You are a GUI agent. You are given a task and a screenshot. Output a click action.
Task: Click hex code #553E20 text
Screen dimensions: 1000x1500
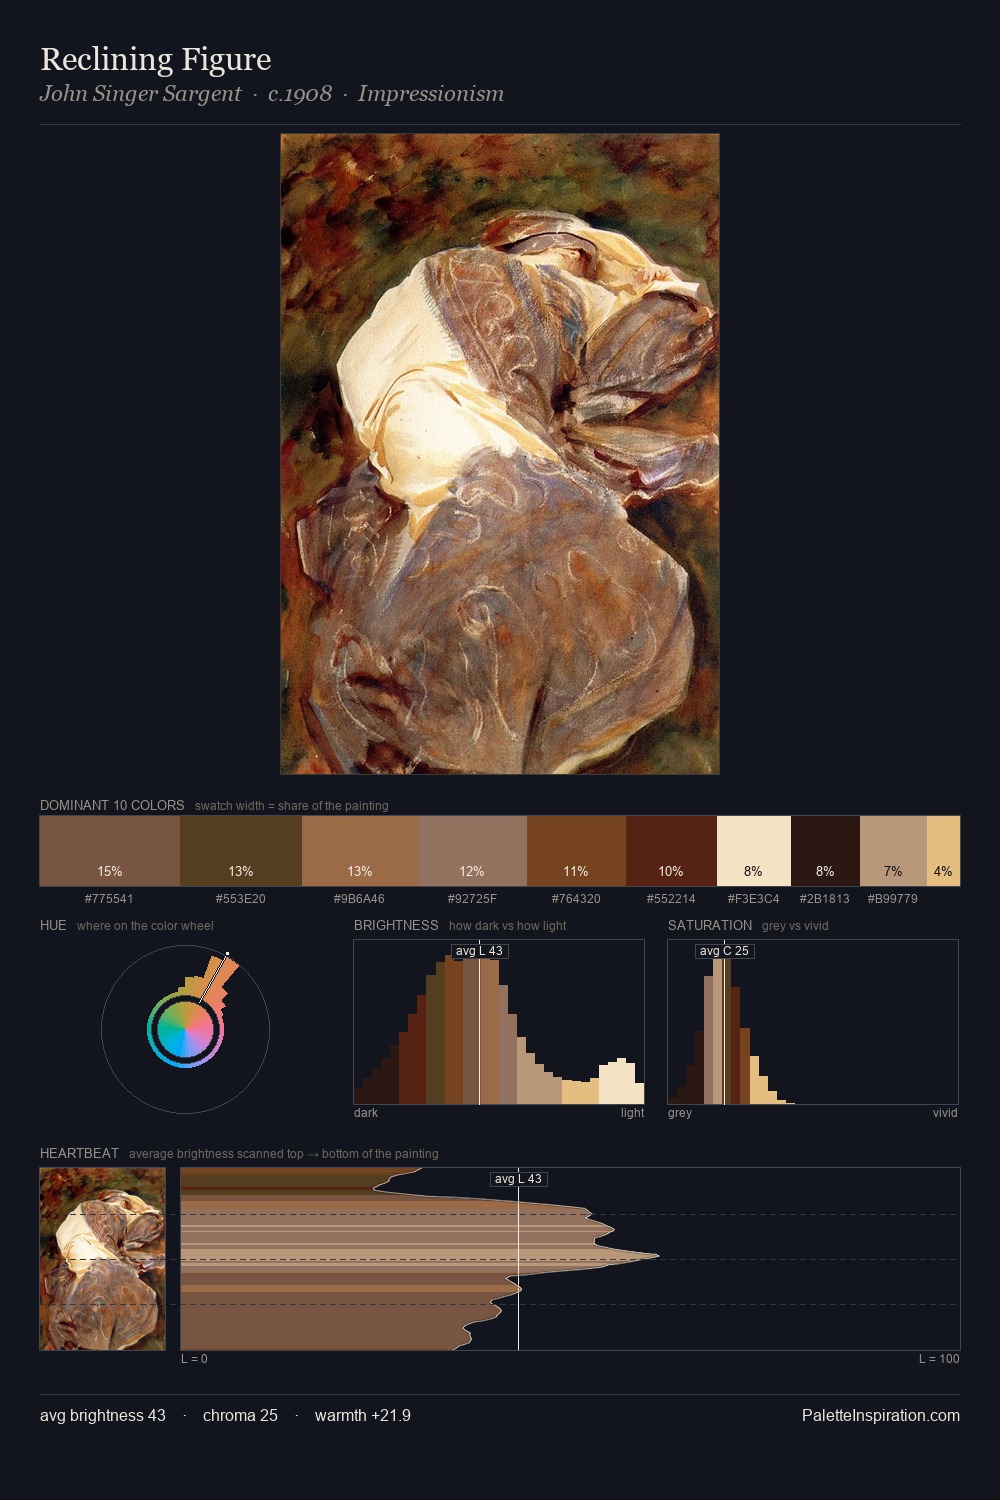tap(241, 898)
